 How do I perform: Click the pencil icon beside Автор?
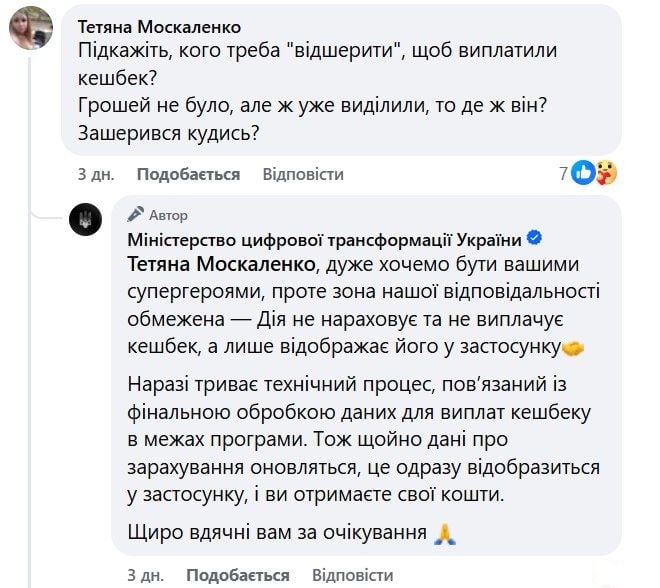[x=136, y=215]
